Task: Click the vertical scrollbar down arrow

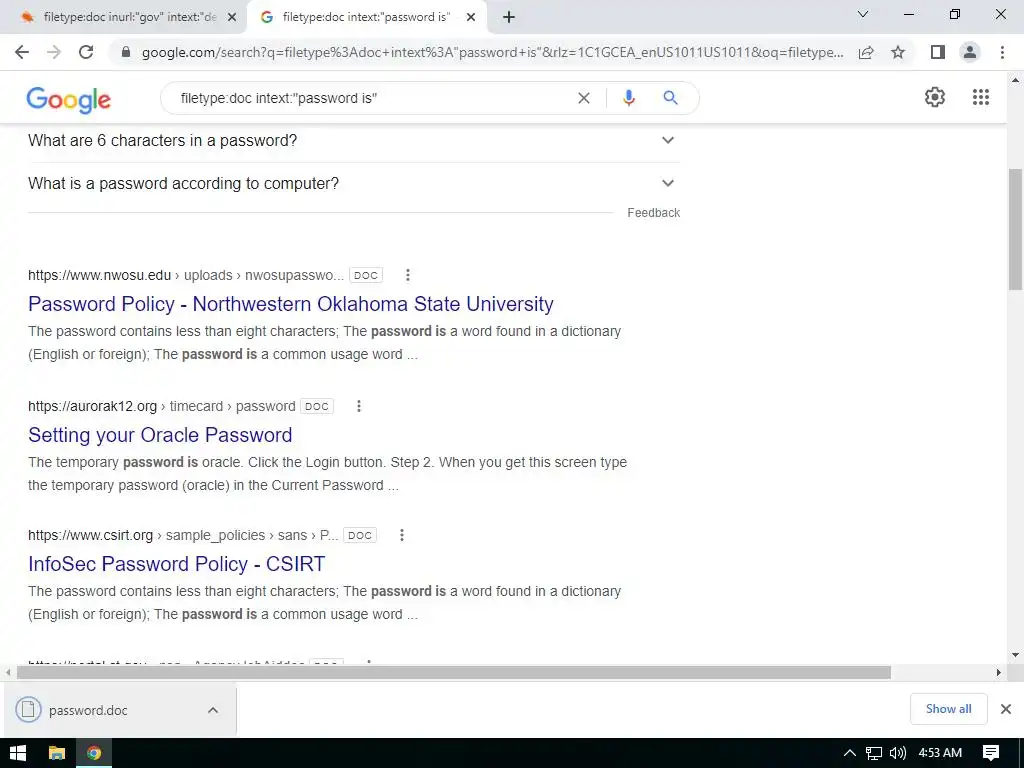Action: 1015,655
